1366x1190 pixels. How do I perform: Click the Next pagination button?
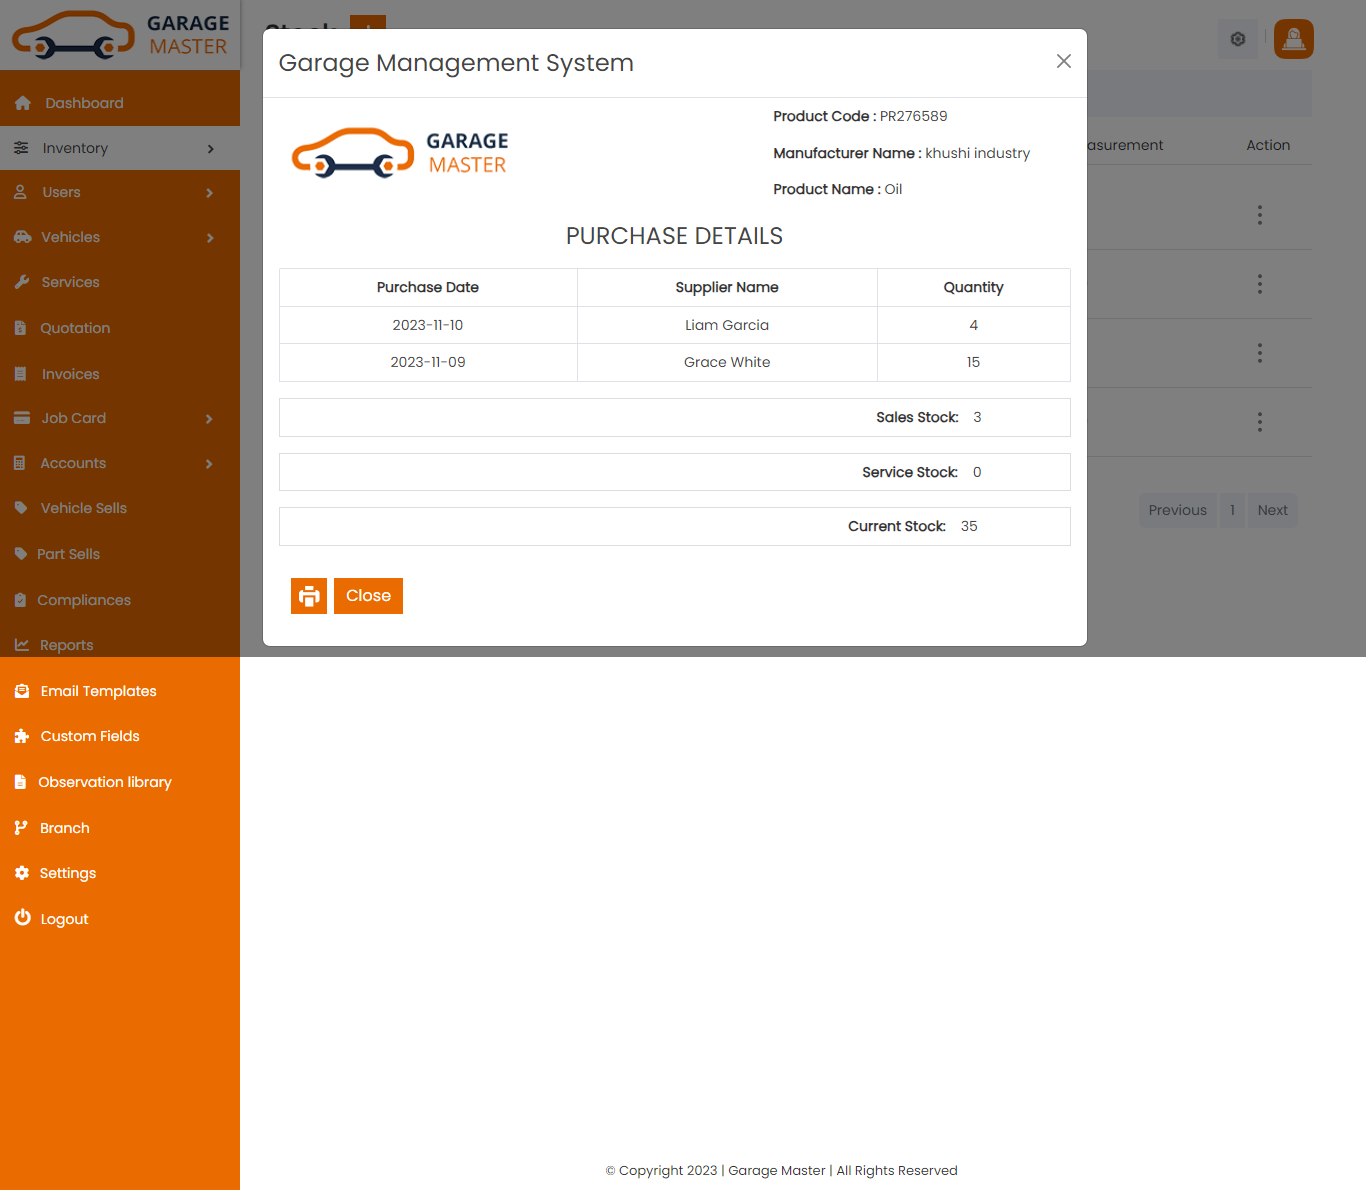(1272, 510)
